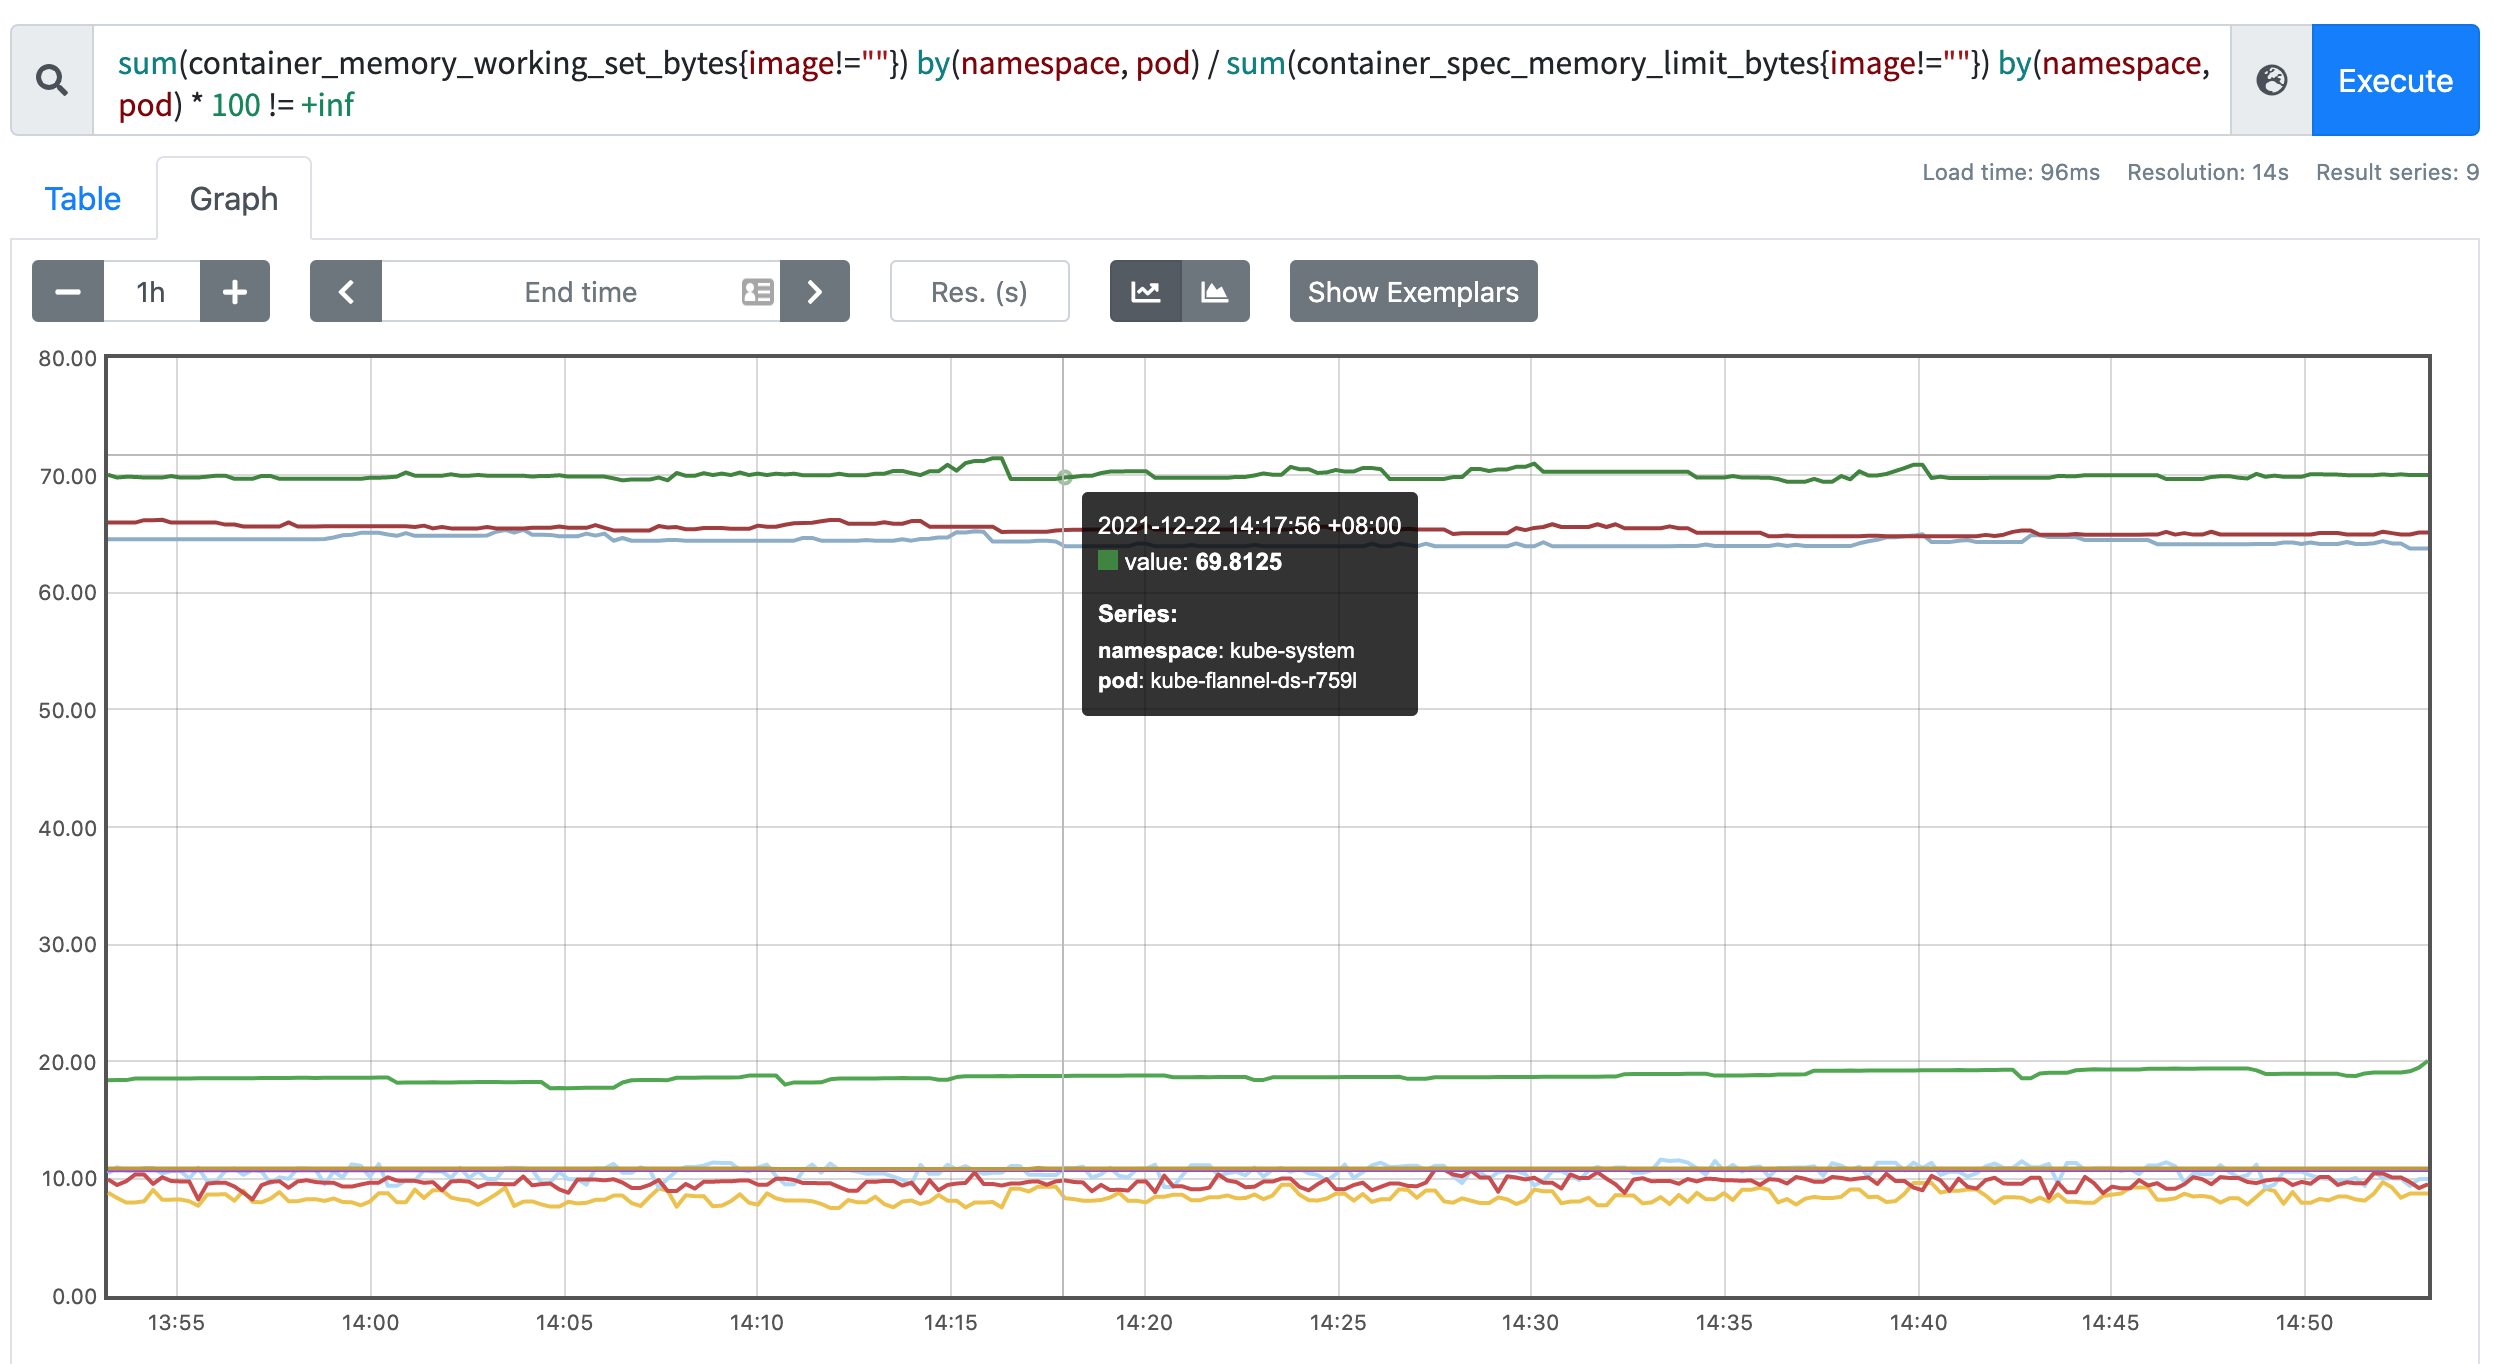Go to next end time with the right chevron
The height and width of the screenshot is (1364, 2494).
click(815, 292)
